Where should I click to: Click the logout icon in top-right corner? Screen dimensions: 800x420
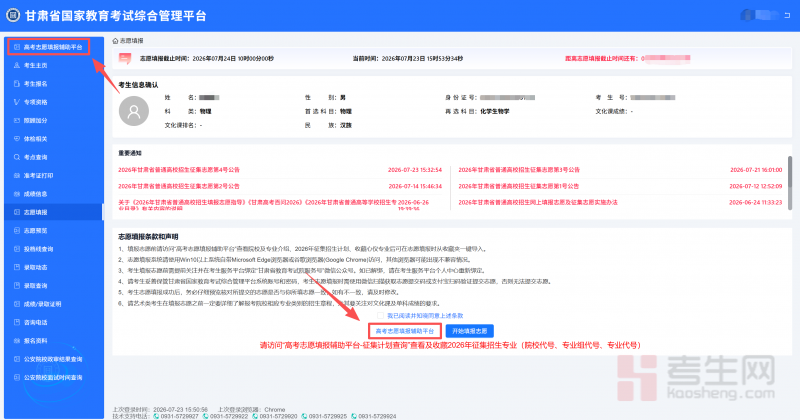point(787,15)
